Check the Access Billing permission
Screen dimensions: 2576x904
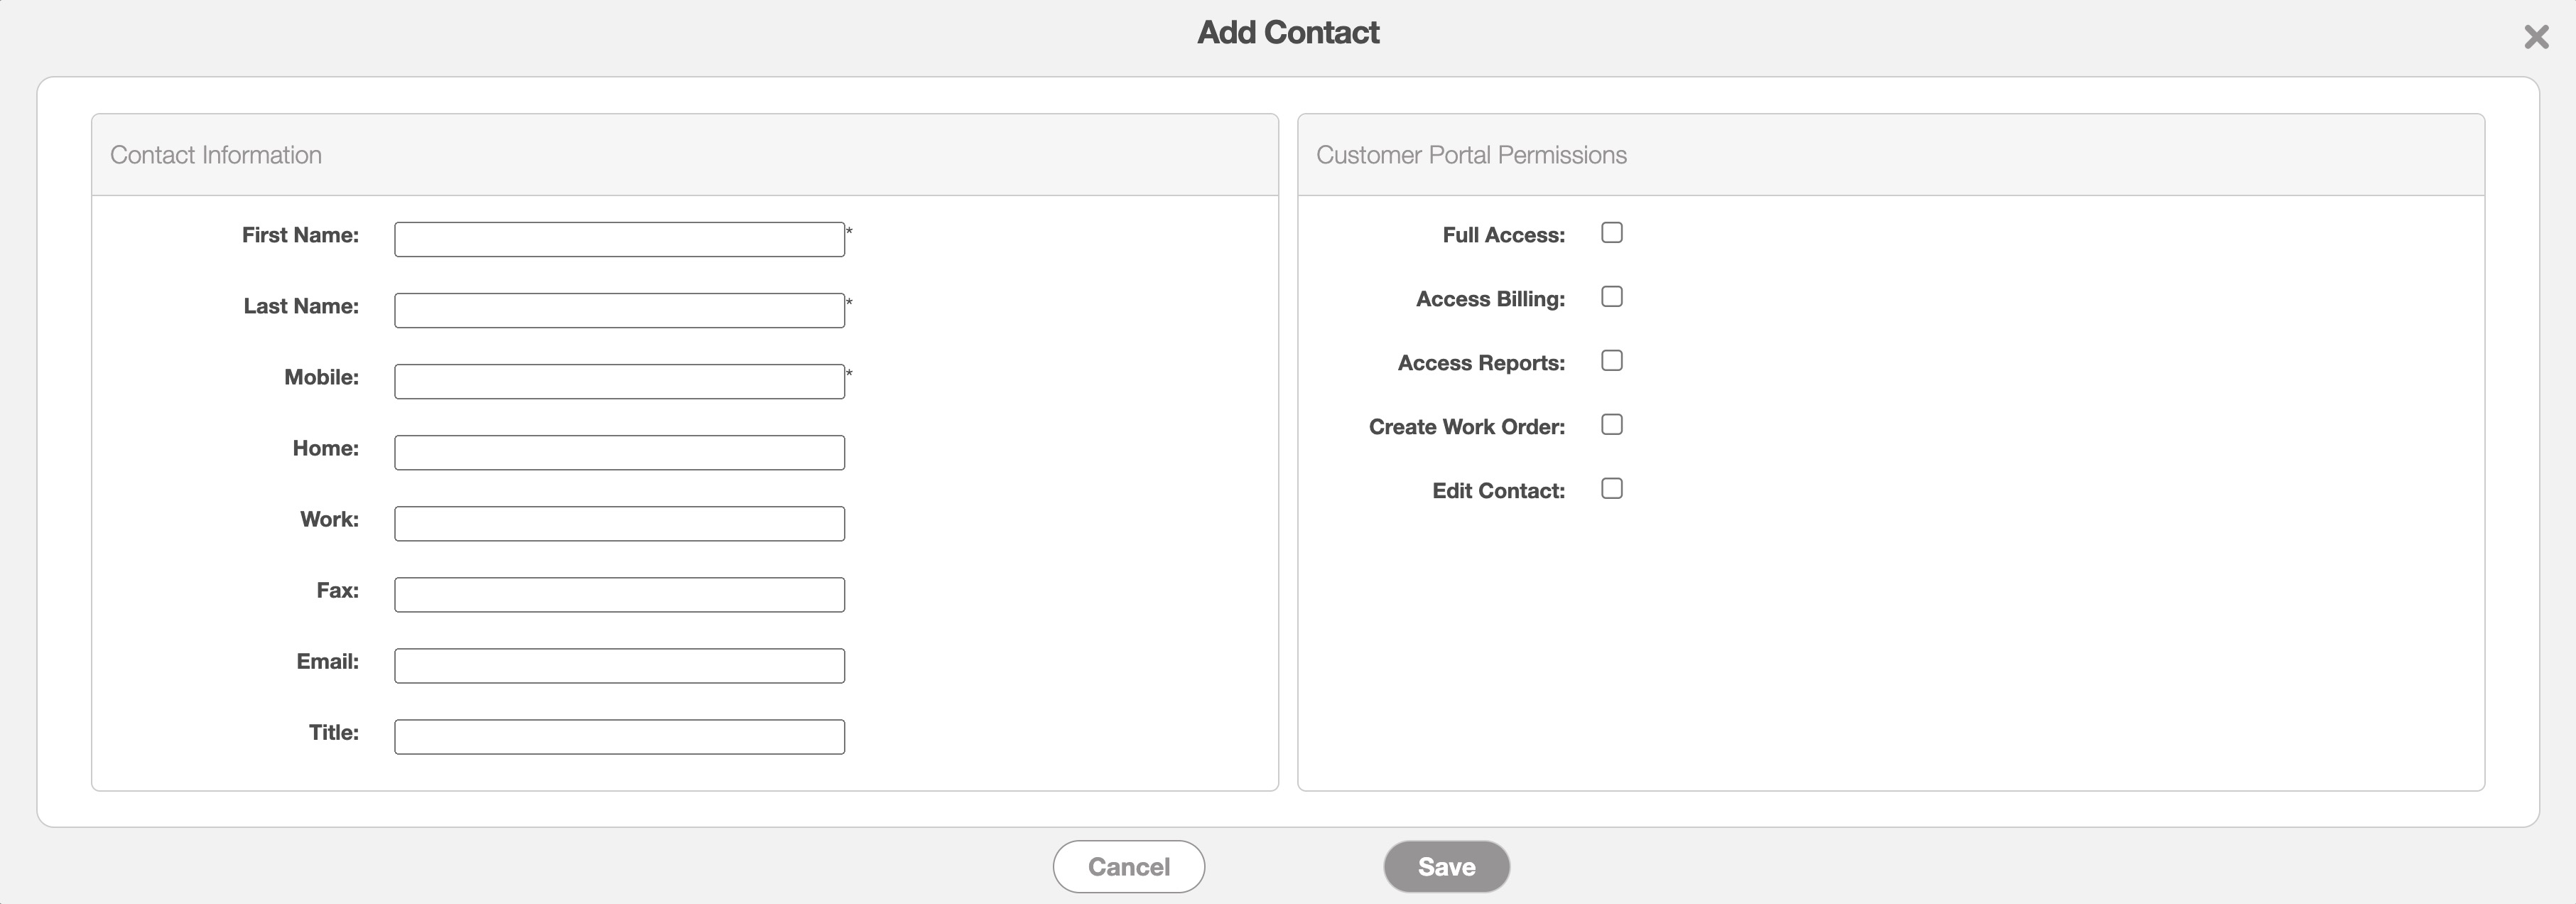(x=1612, y=297)
